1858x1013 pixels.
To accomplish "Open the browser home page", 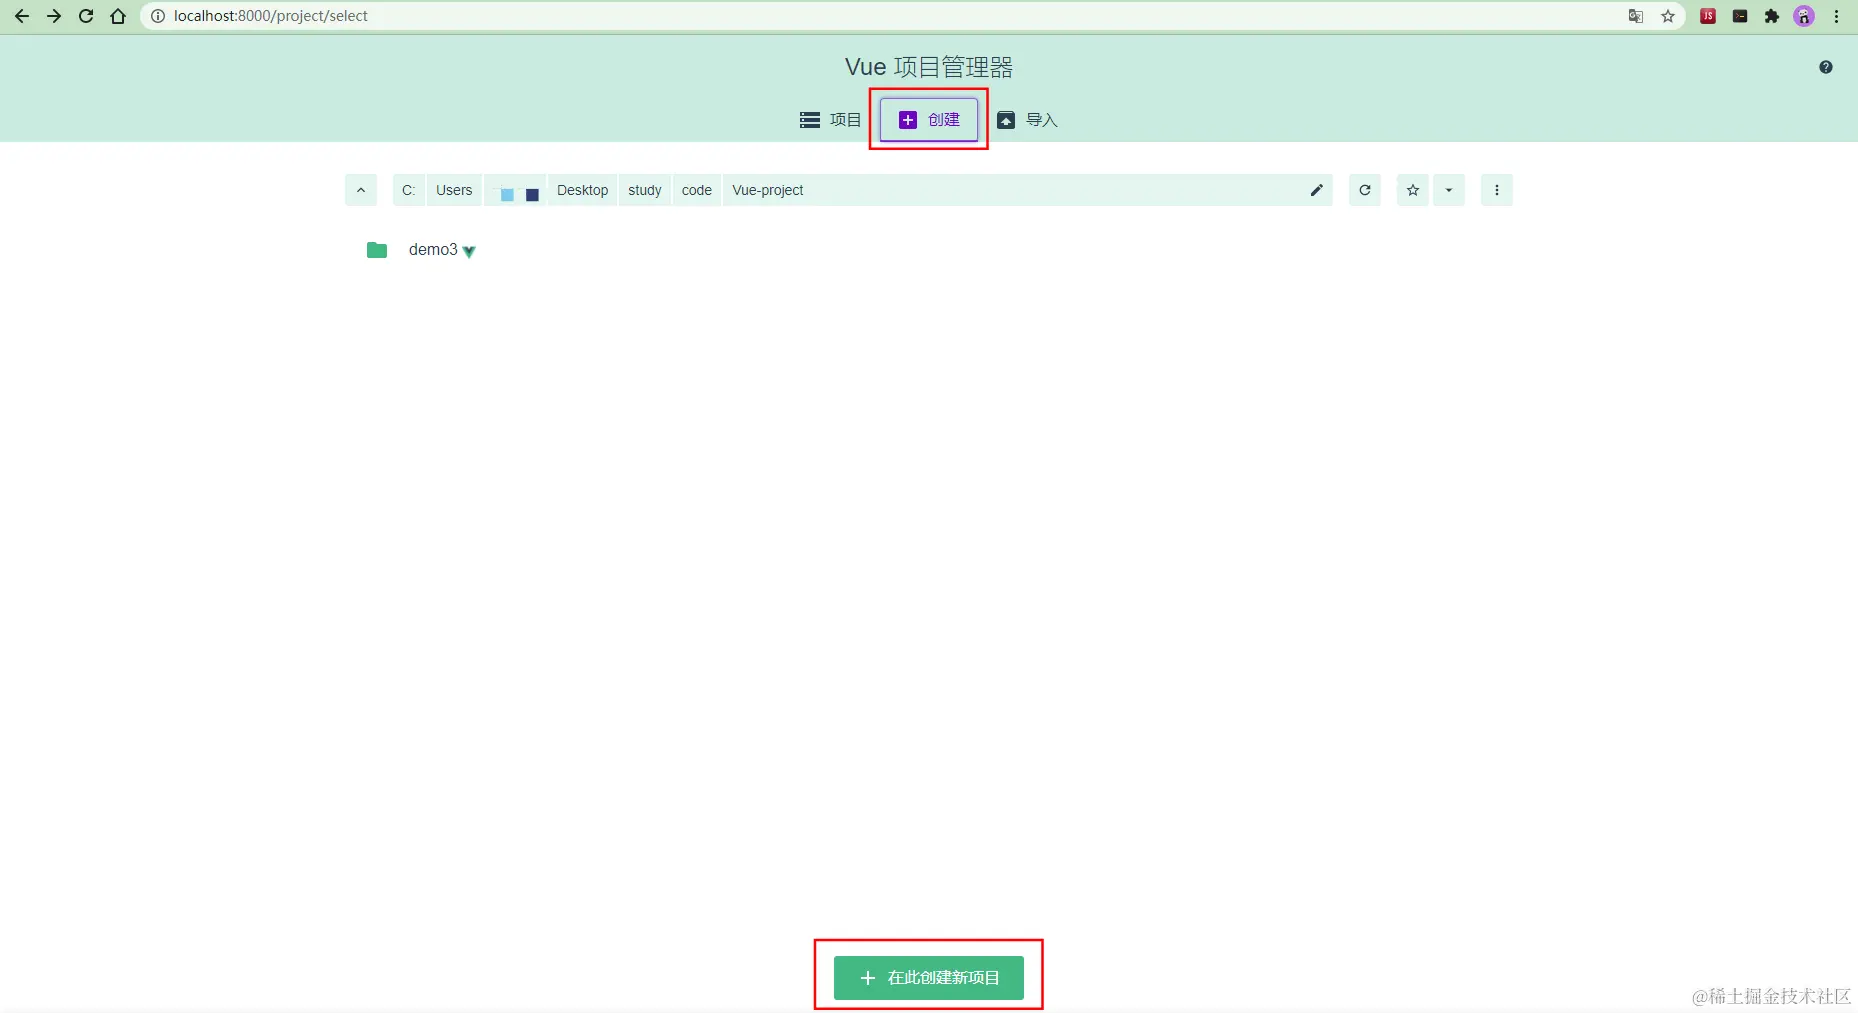I will pyautogui.click(x=118, y=16).
